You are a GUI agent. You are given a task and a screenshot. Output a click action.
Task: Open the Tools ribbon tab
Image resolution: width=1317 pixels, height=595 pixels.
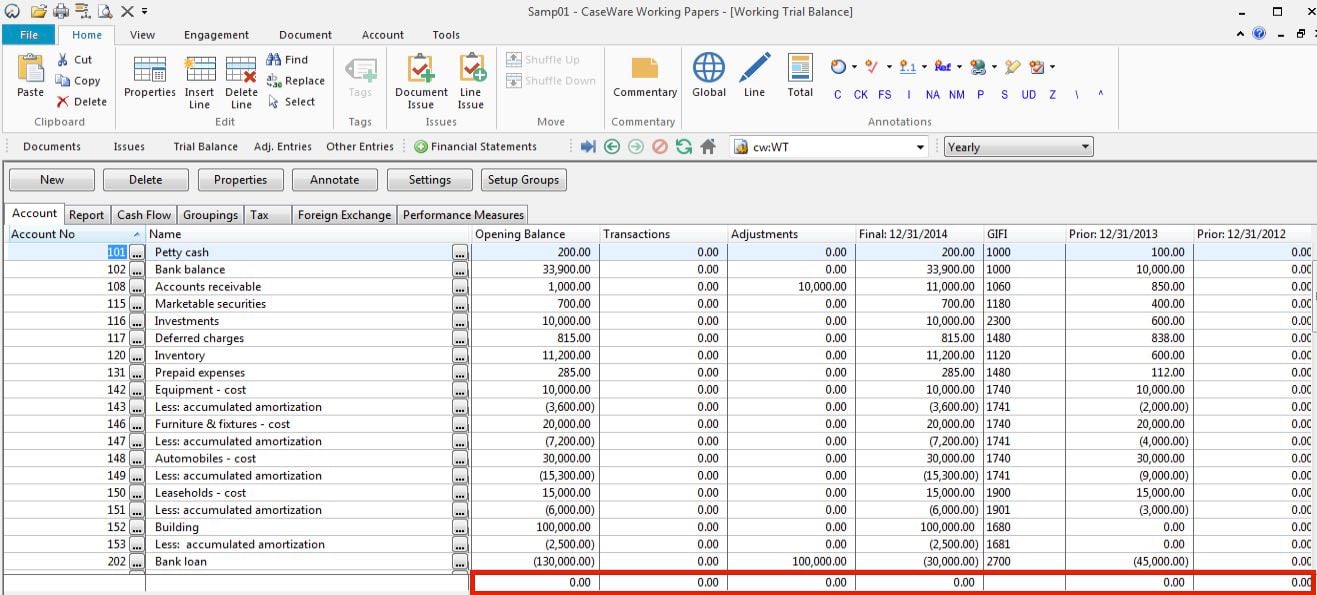point(446,35)
